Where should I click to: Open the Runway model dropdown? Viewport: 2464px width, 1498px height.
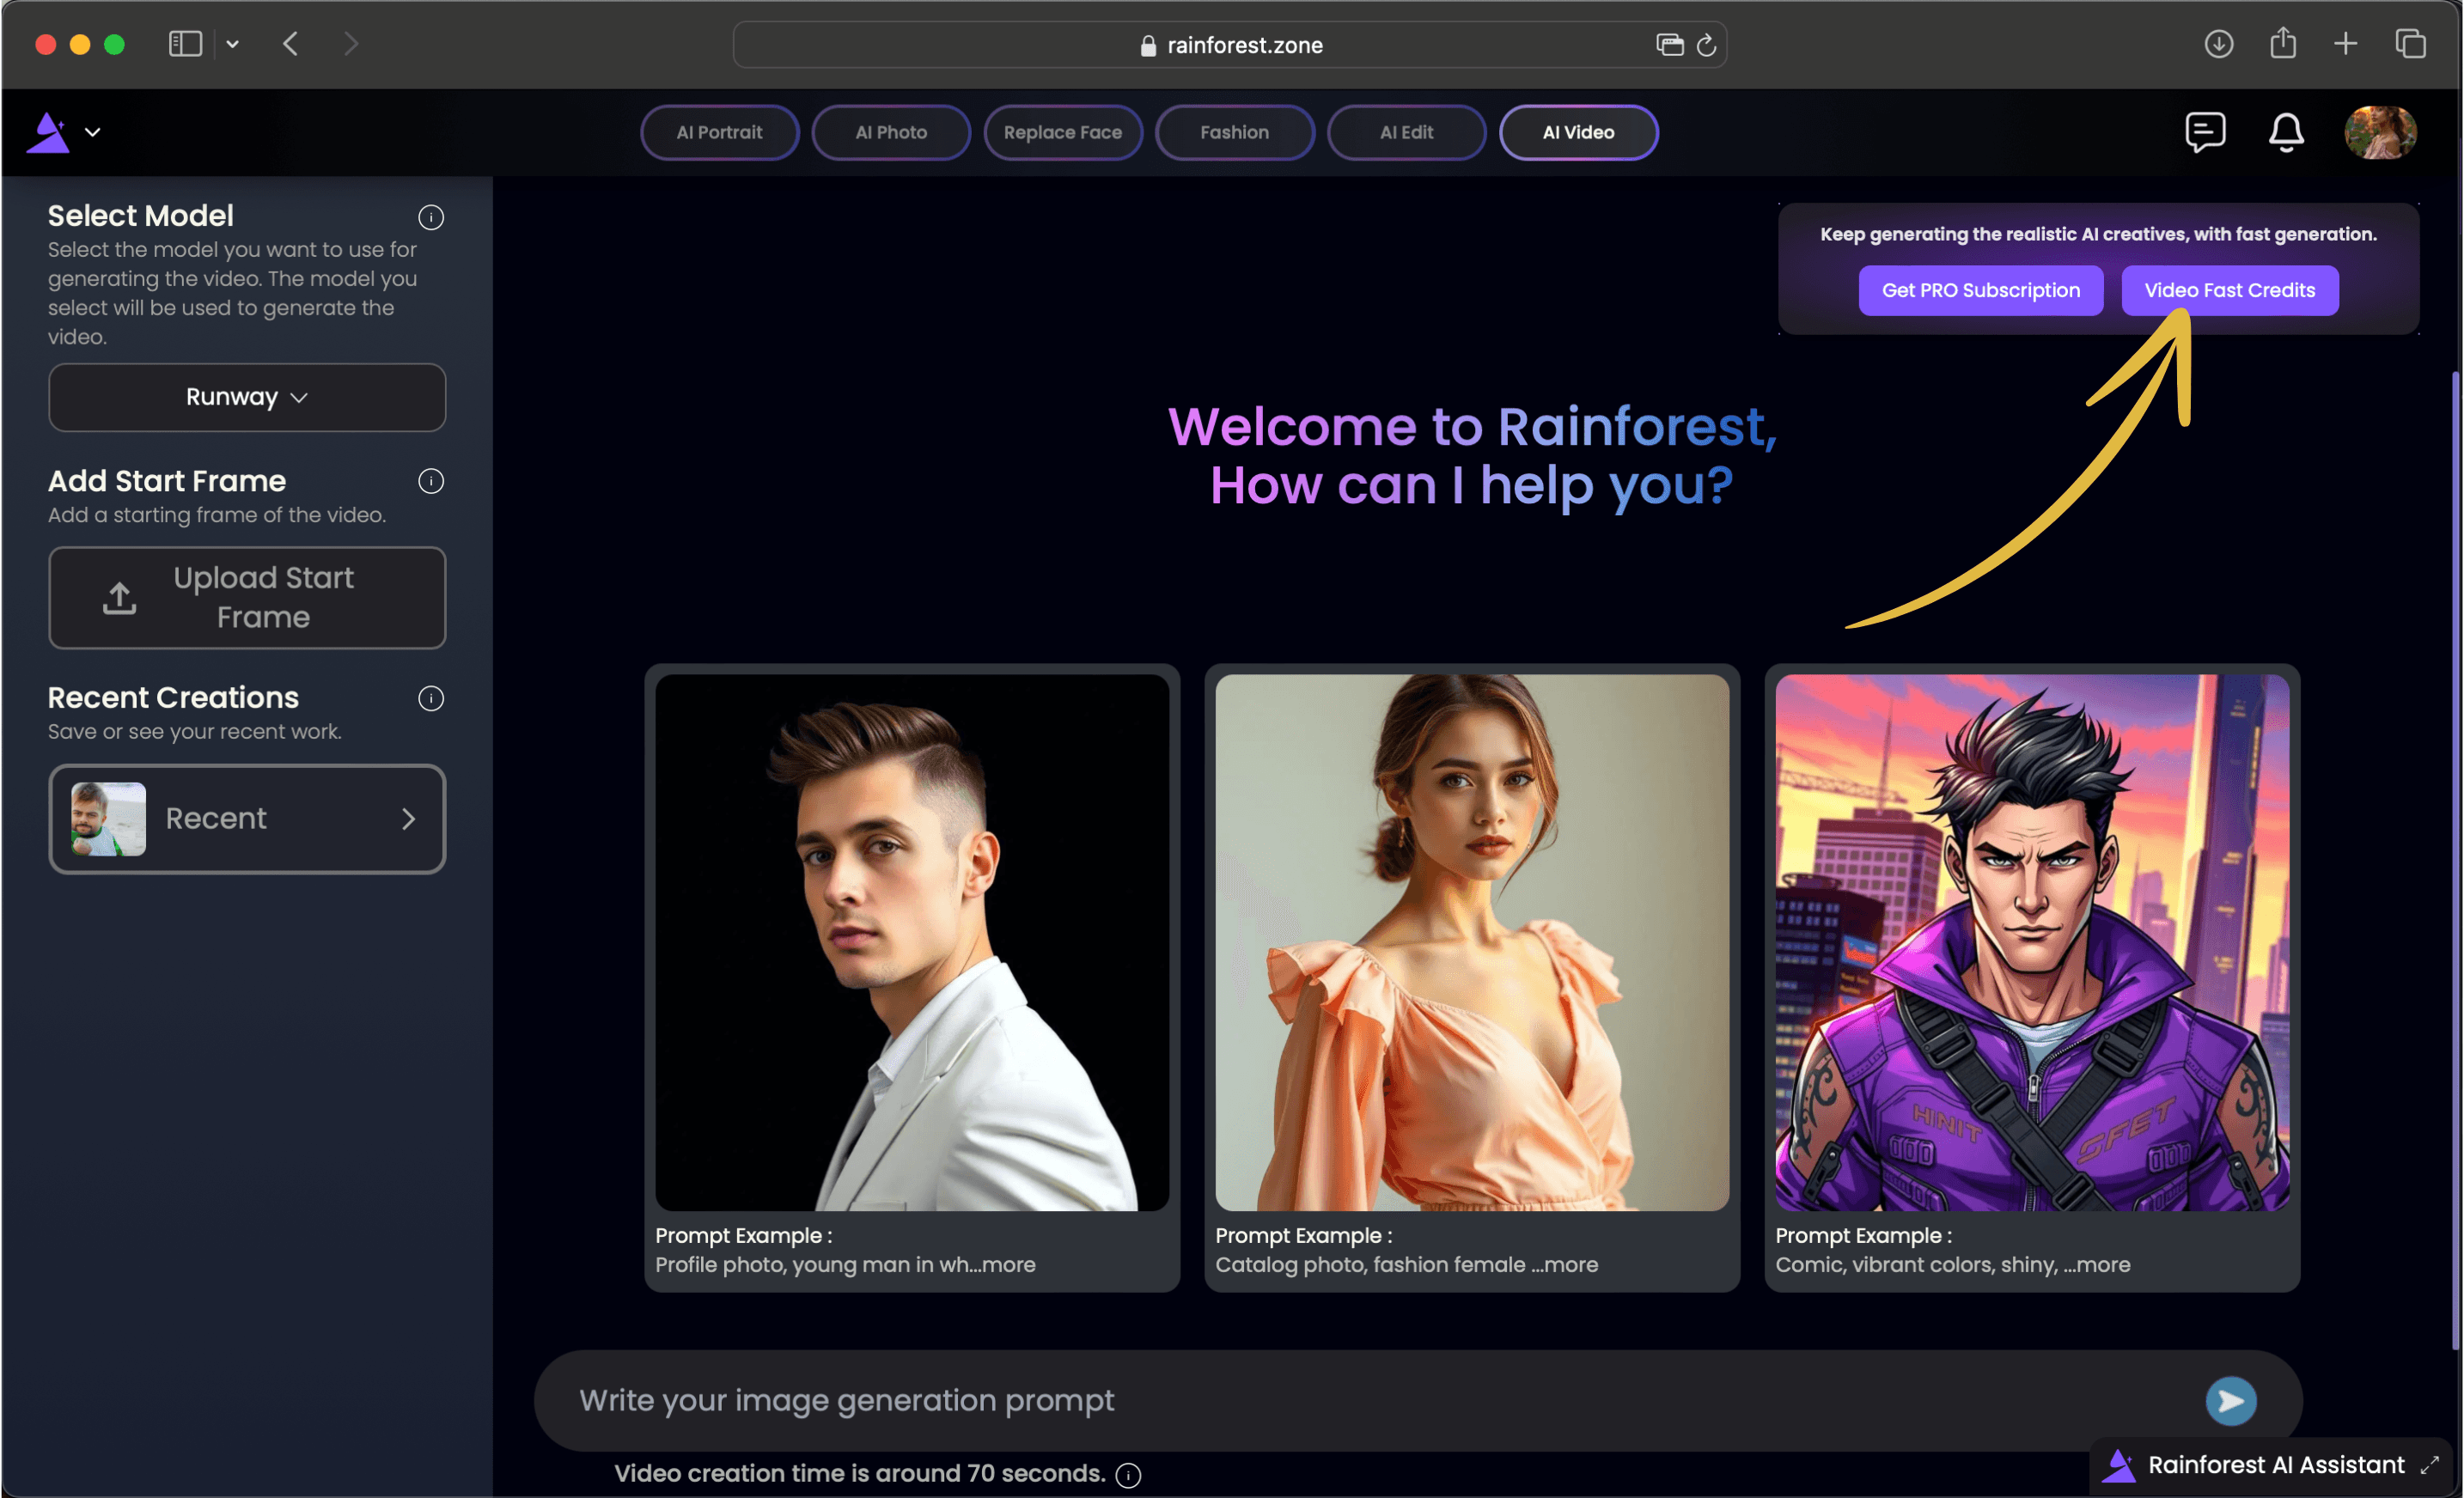click(x=247, y=397)
